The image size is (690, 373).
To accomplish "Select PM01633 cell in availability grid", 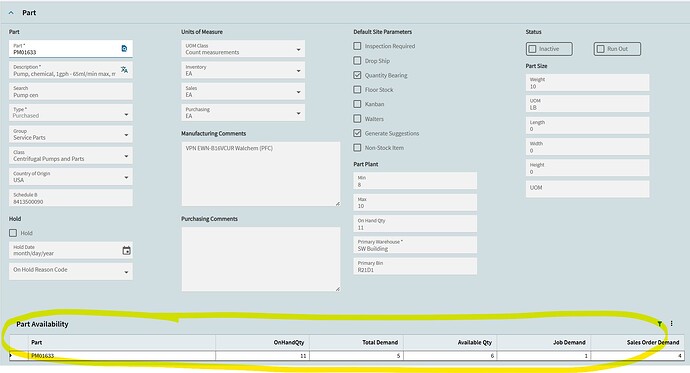I will [x=122, y=355].
